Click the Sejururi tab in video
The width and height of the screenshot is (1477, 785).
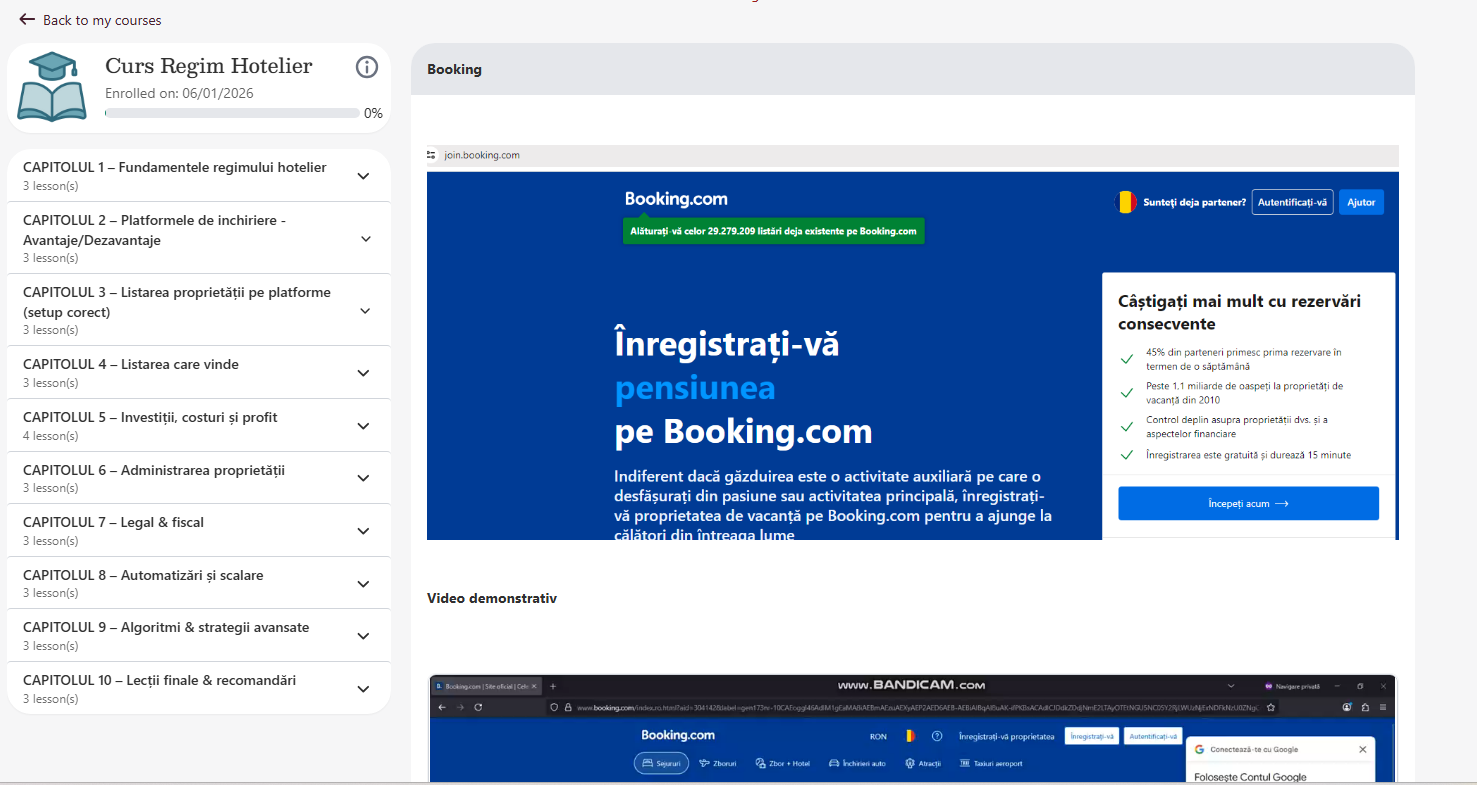661,763
